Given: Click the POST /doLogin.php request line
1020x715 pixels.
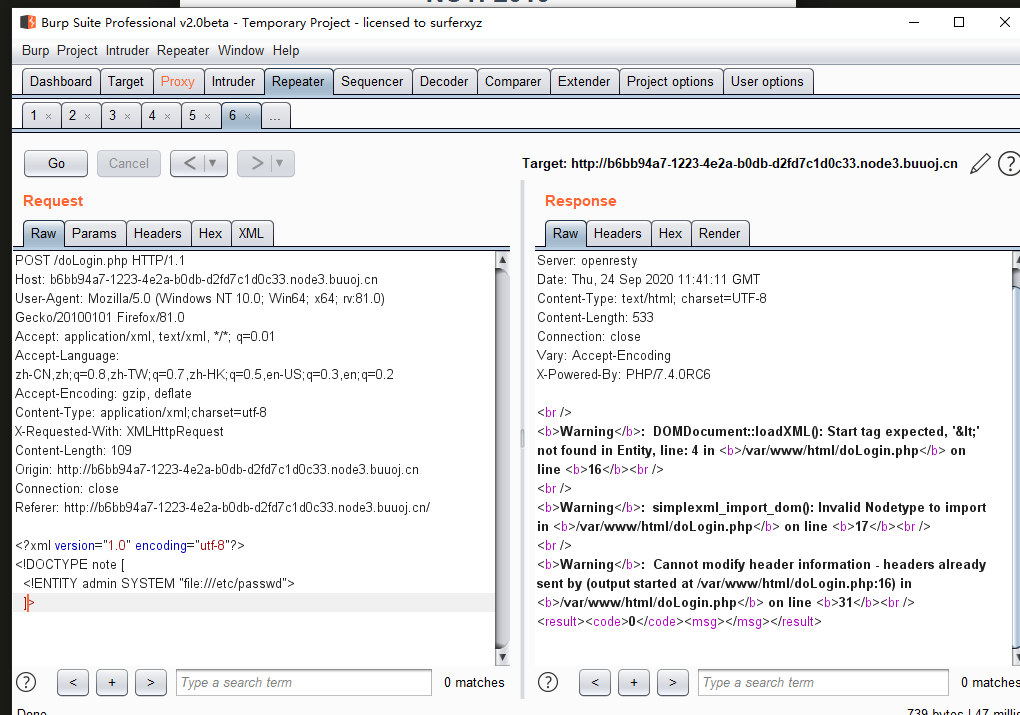Looking at the screenshot, I should click(x=100, y=261).
